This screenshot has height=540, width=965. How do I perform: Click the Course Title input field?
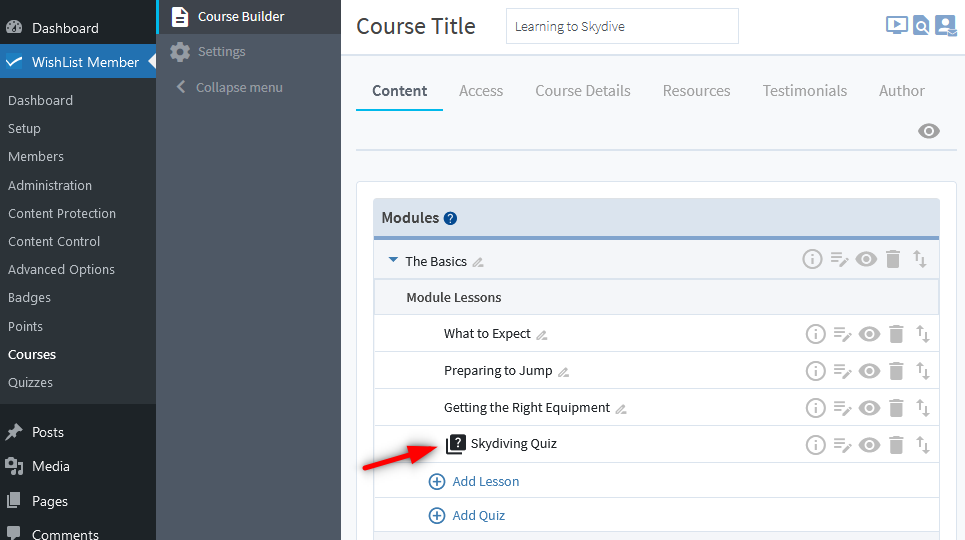(622, 26)
